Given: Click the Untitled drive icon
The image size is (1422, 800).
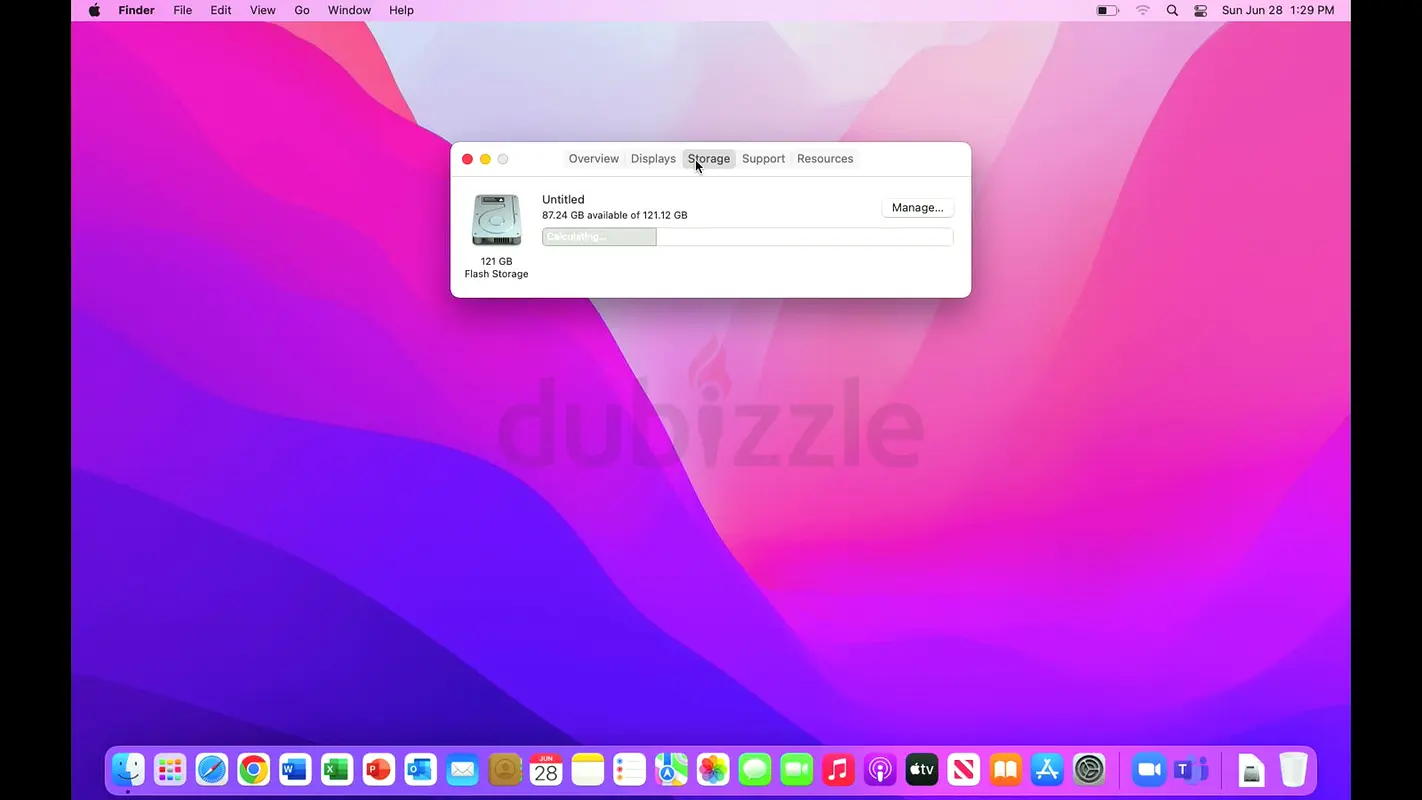Looking at the screenshot, I should 497,220.
